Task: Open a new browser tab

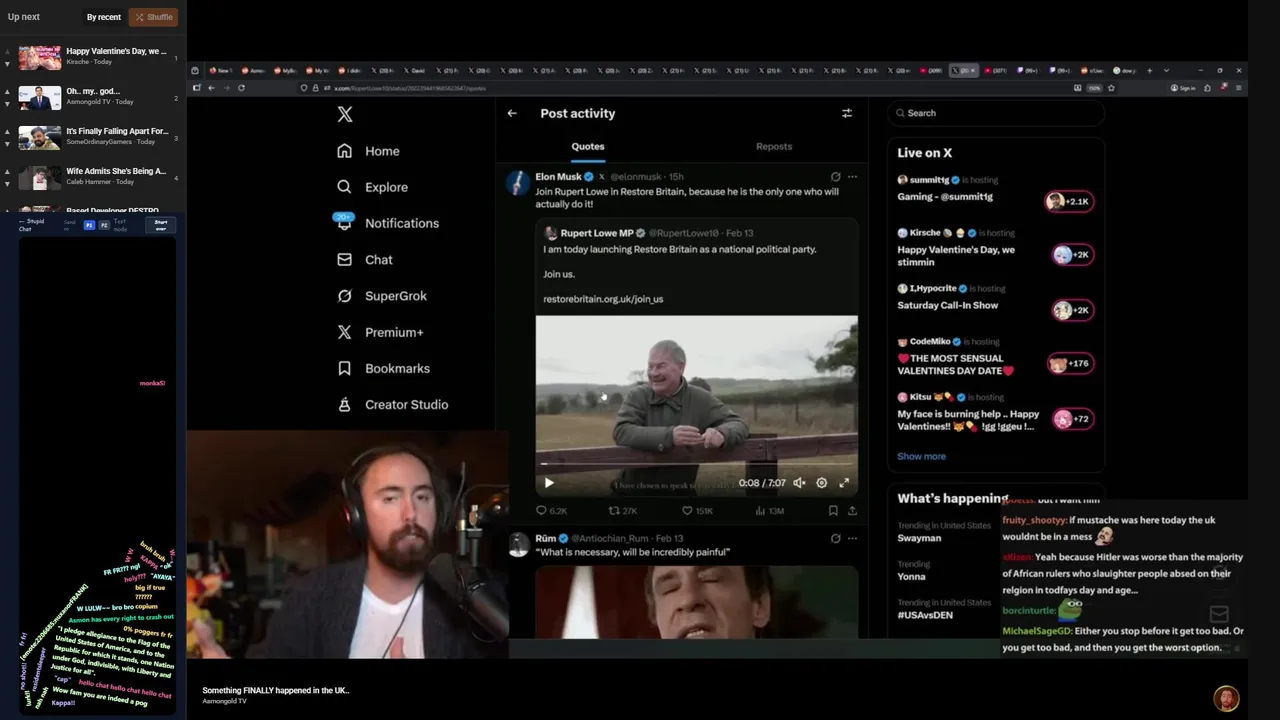Action: (x=1149, y=70)
